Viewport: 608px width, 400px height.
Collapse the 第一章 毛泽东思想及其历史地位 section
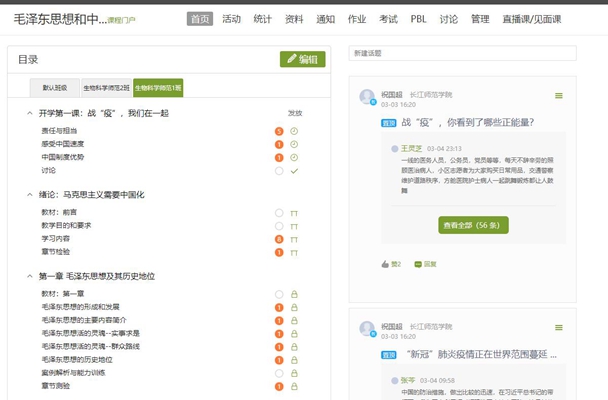29,276
